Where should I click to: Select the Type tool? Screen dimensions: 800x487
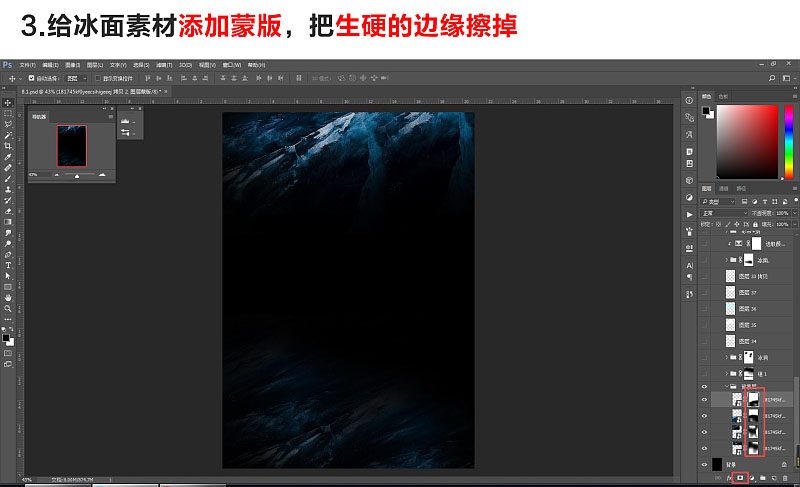8,265
